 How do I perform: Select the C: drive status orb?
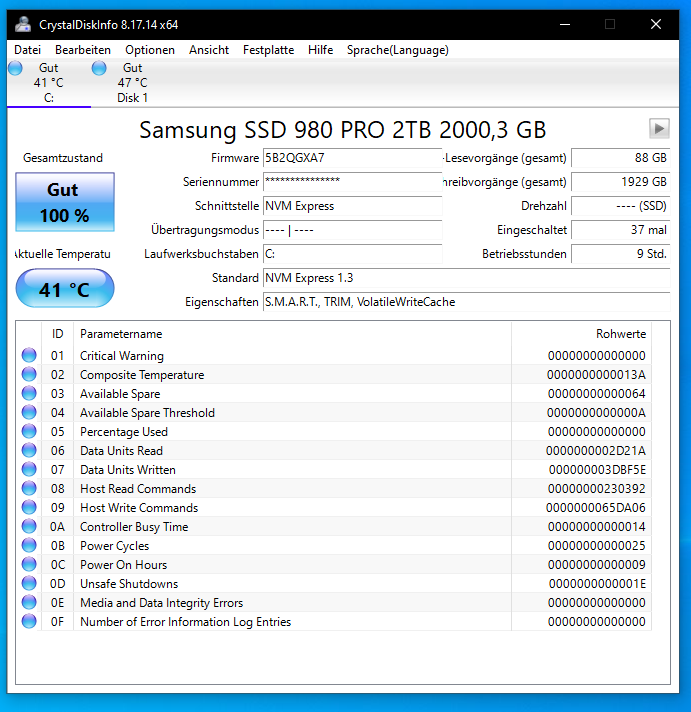pyautogui.click(x=15, y=68)
